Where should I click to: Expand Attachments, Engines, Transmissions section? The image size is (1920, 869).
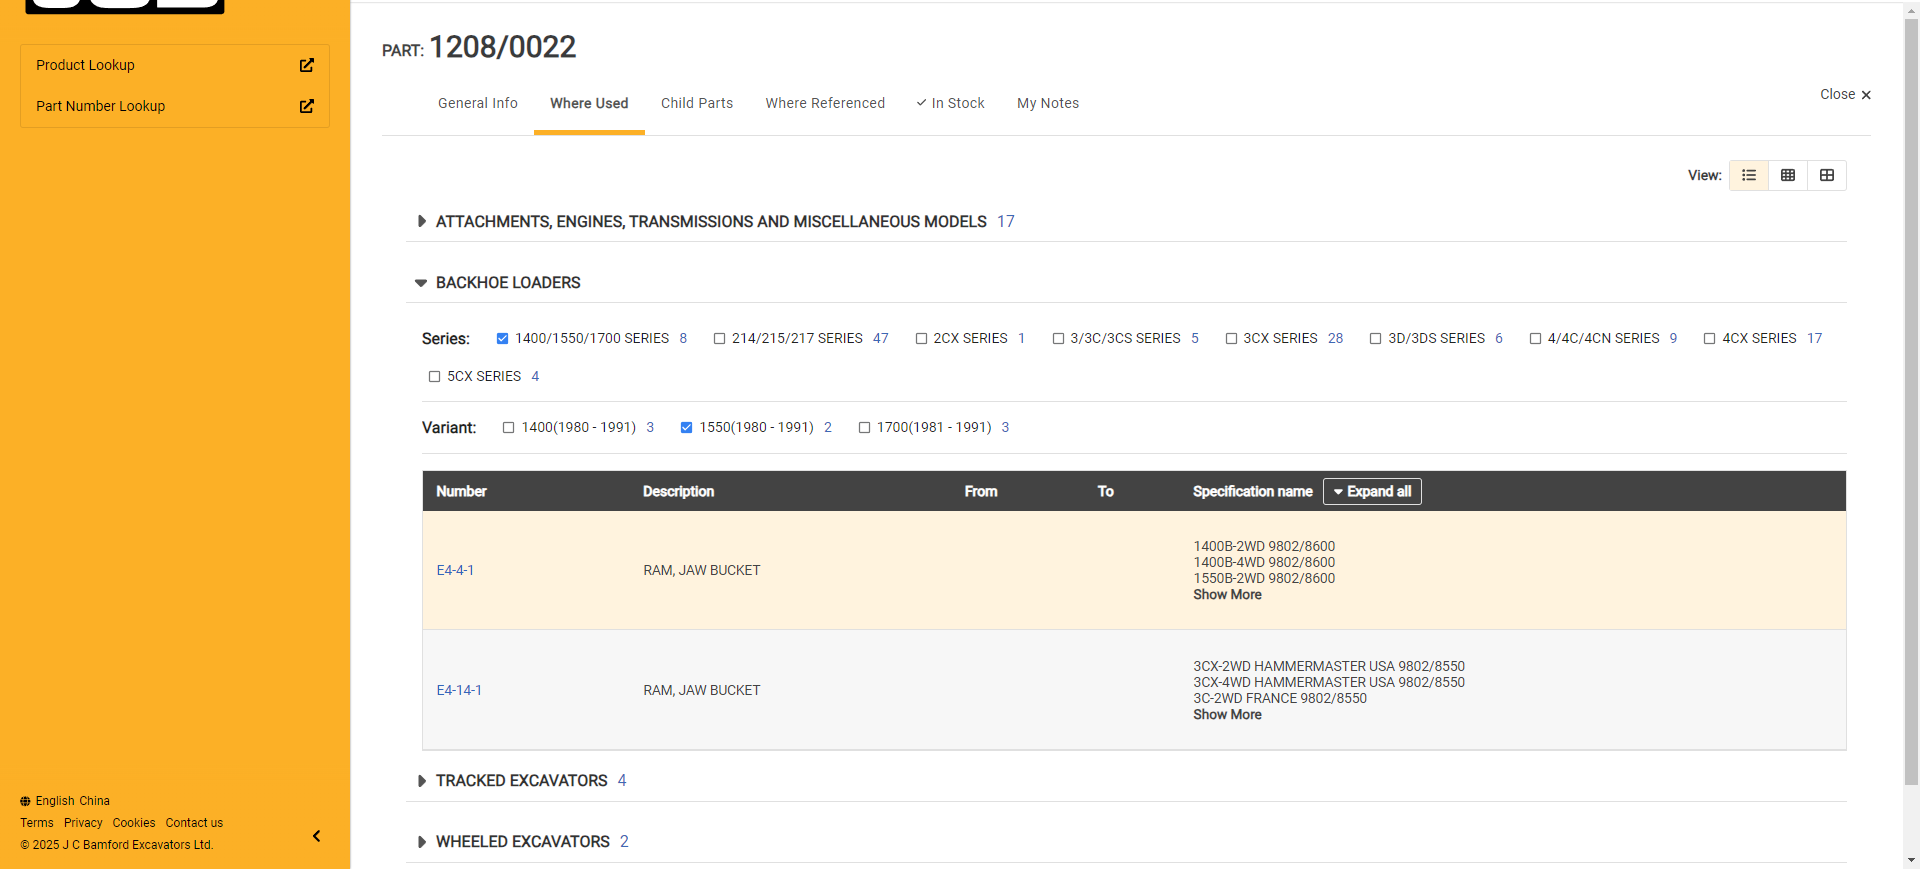421,222
